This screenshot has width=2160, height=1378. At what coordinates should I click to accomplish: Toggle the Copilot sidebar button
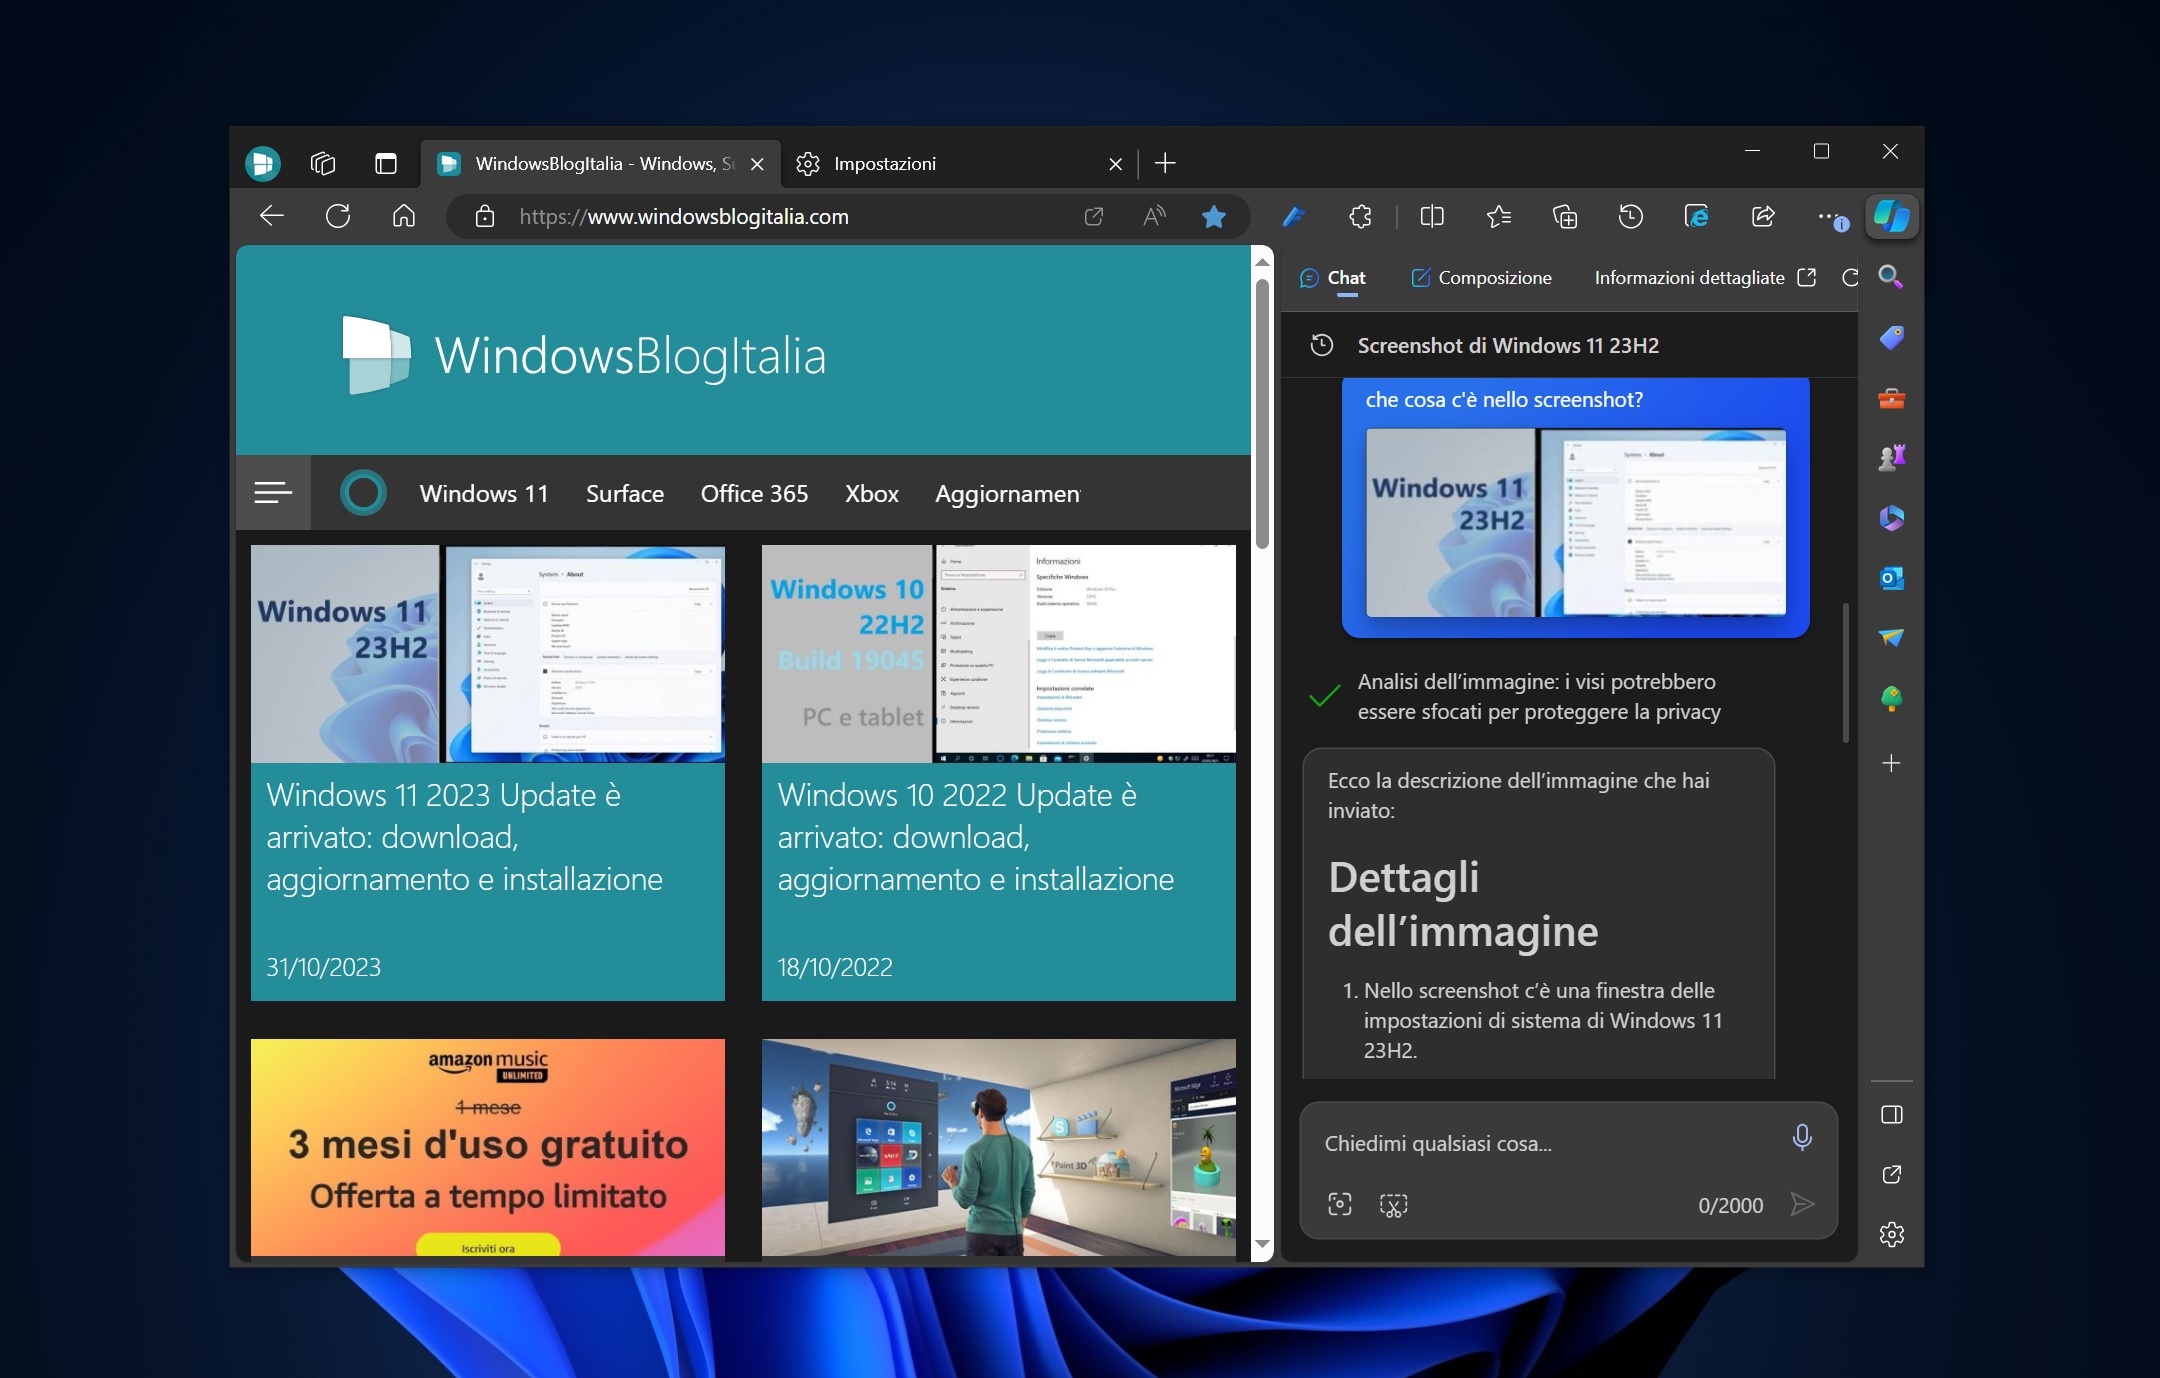coord(1891,216)
